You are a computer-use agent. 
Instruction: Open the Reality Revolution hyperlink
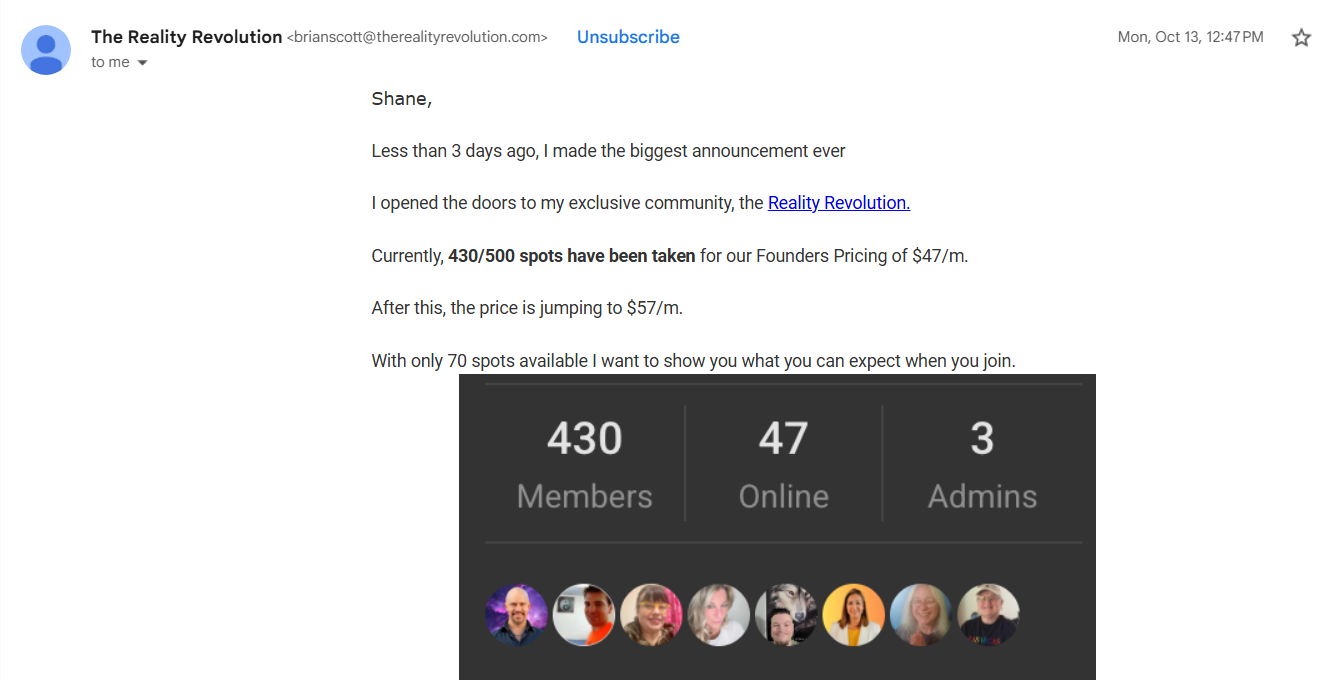tap(838, 203)
